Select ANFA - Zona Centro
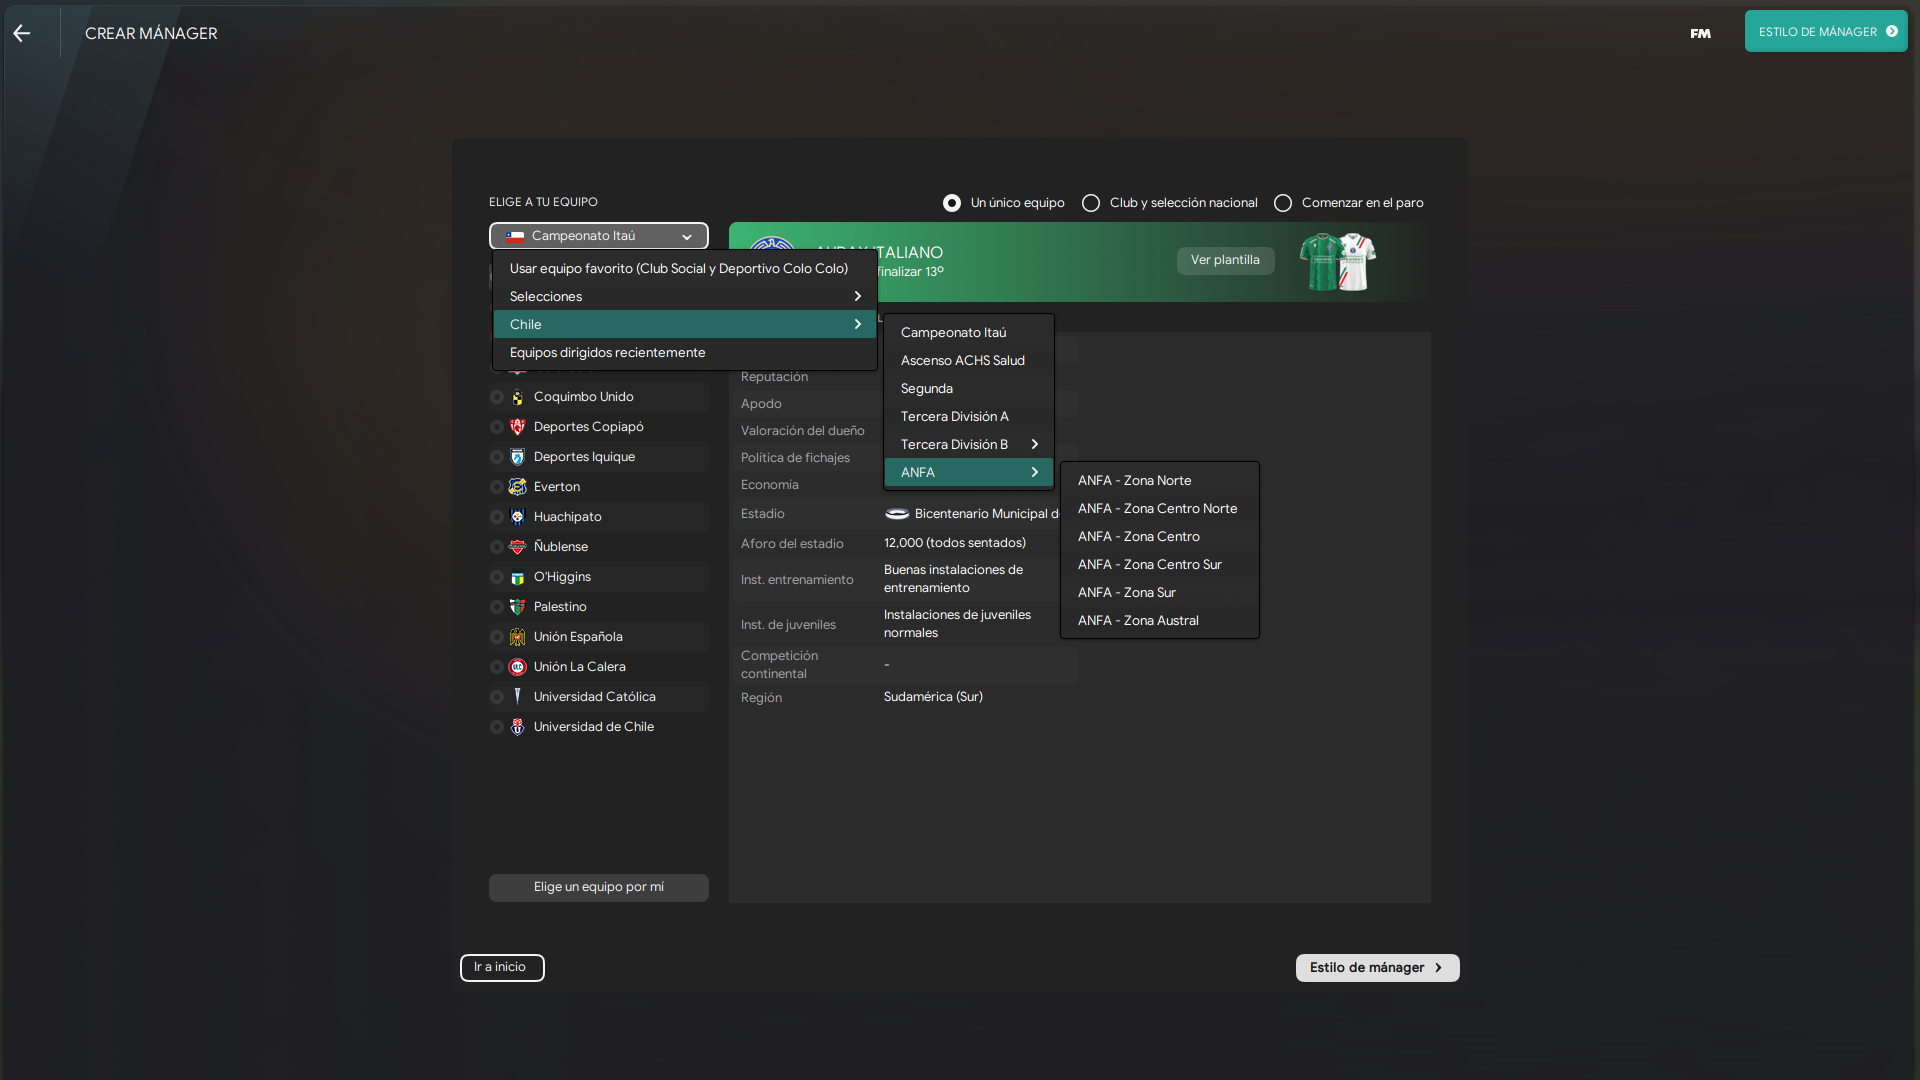The height and width of the screenshot is (1080, 1920). 1160,536
